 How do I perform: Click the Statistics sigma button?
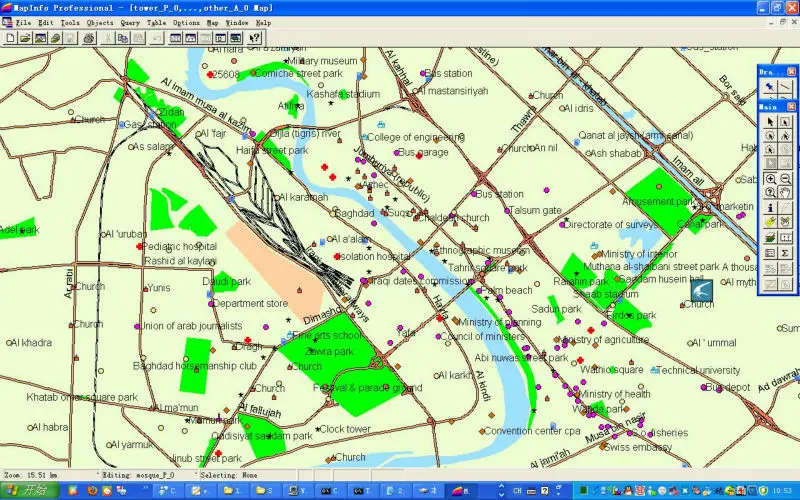pos(785,253)
